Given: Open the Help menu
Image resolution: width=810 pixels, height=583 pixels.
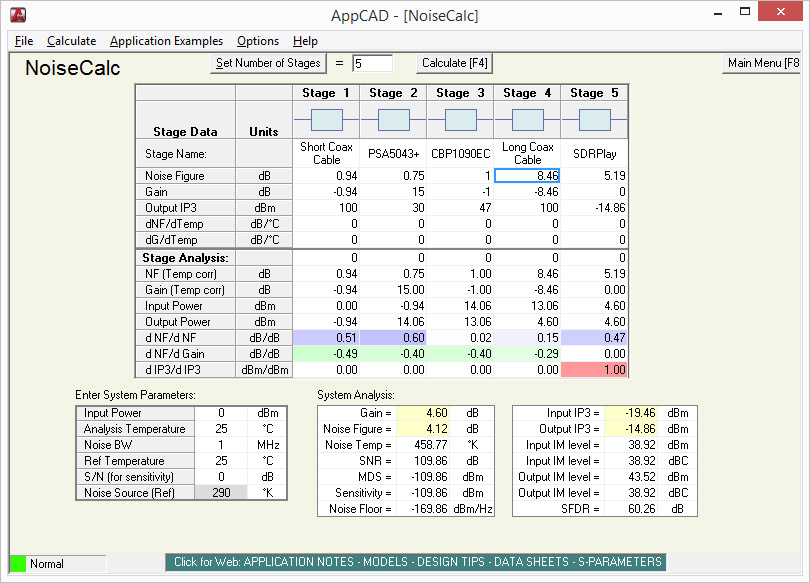Looking at the screenshot, I should [x=305, y=41].
